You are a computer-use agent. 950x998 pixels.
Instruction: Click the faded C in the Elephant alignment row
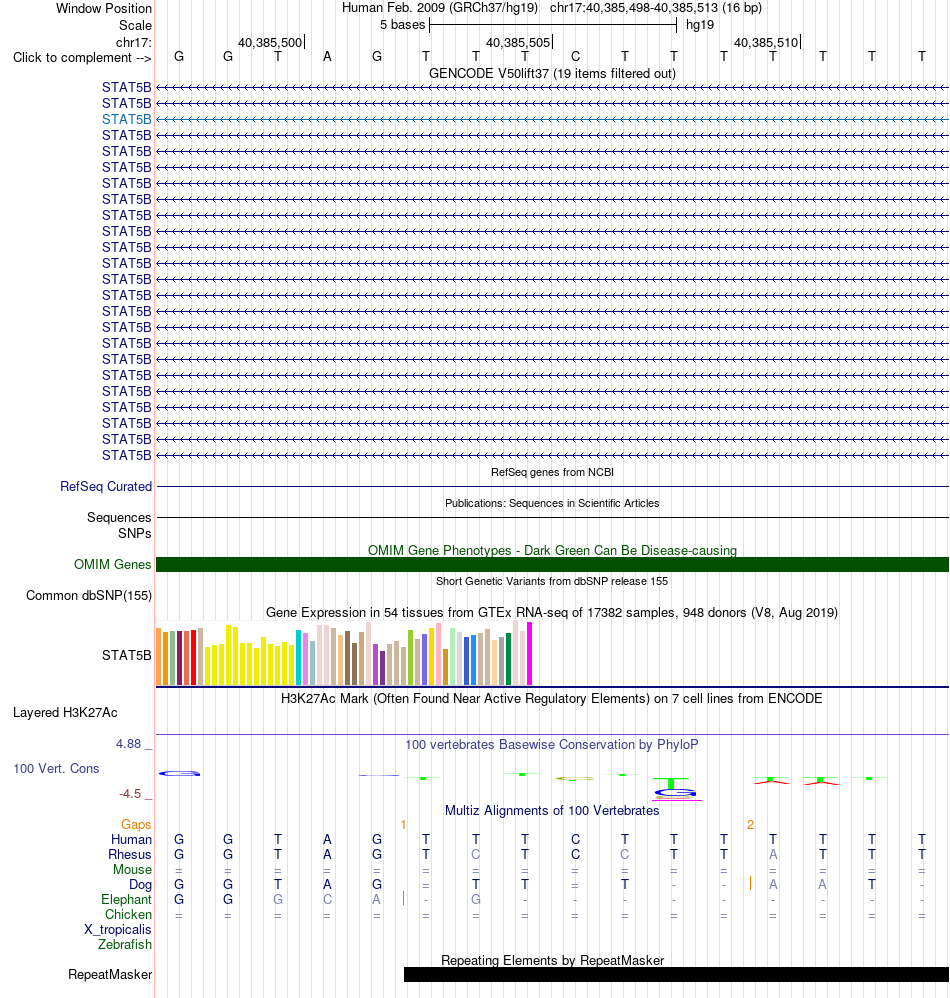coord(327,899)
